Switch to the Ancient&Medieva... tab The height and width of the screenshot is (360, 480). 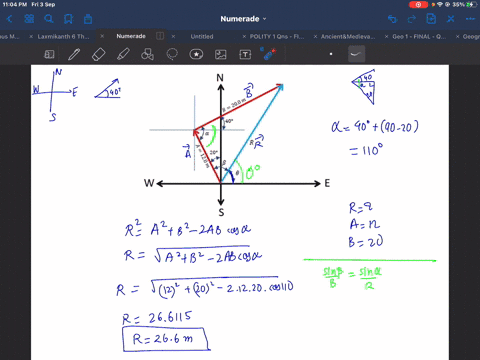(x=348, y=36)
